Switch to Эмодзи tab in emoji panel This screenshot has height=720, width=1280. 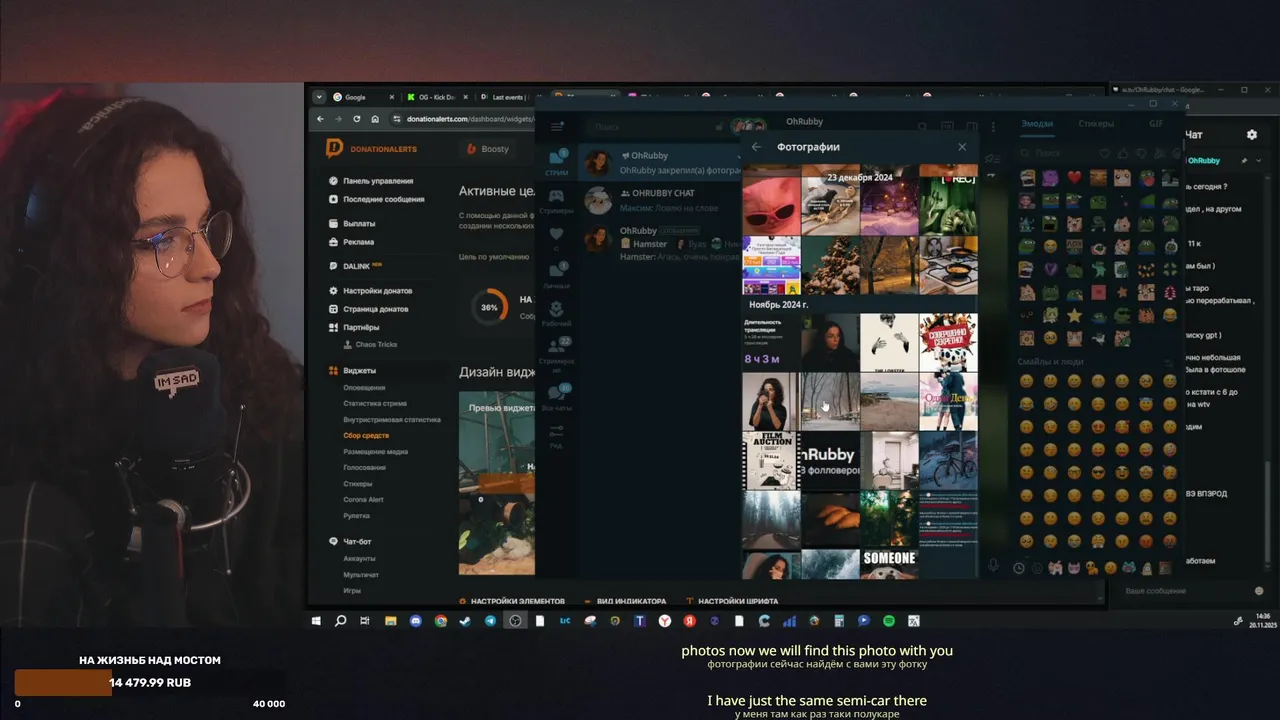tap(1037, 124)
